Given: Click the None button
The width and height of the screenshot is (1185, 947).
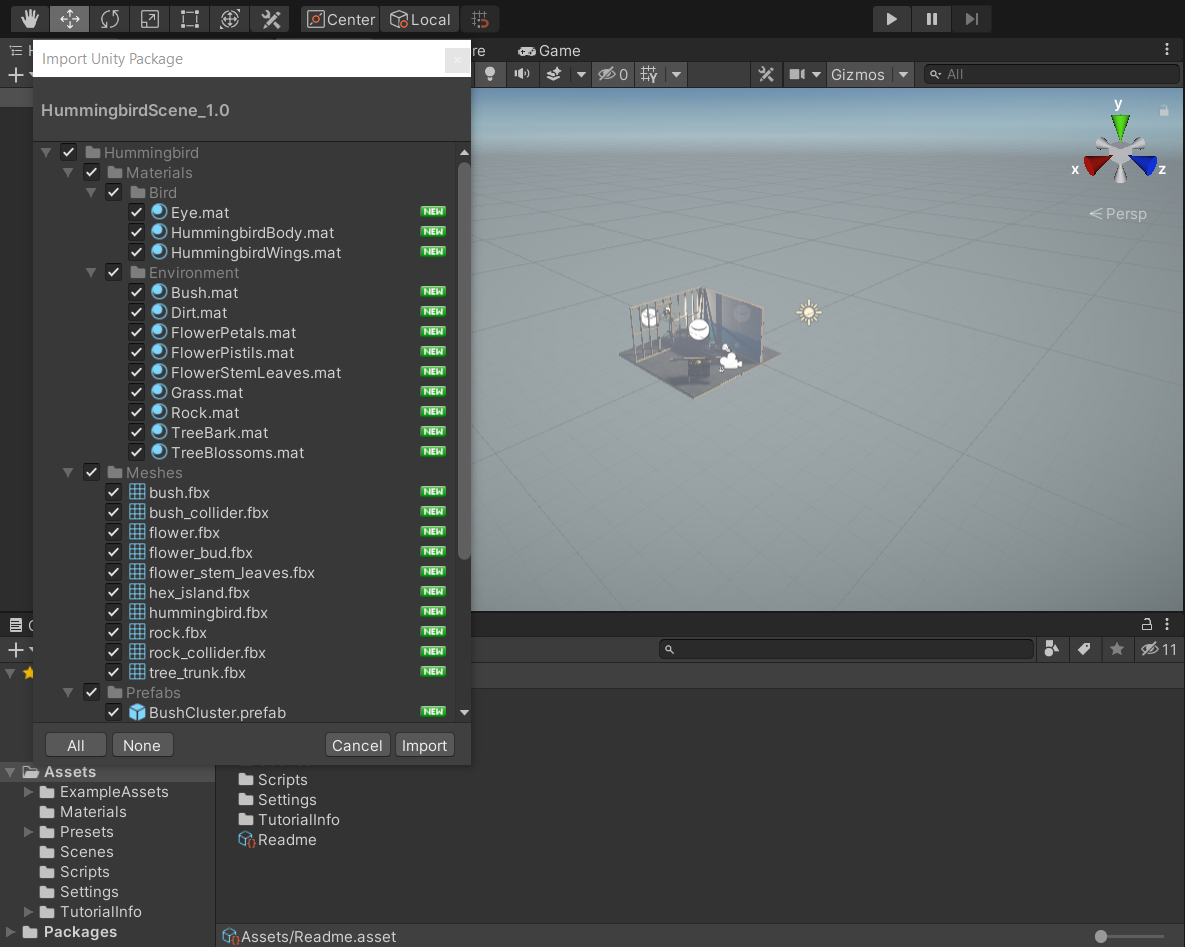Looking at the screenshot, I should 142,745.
